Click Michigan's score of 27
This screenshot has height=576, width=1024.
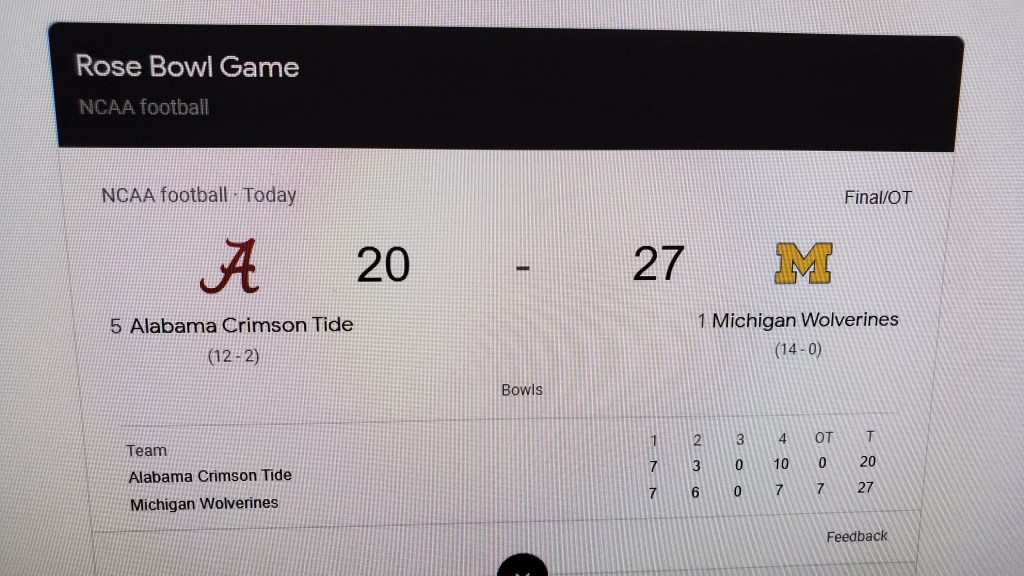[658, 264]
